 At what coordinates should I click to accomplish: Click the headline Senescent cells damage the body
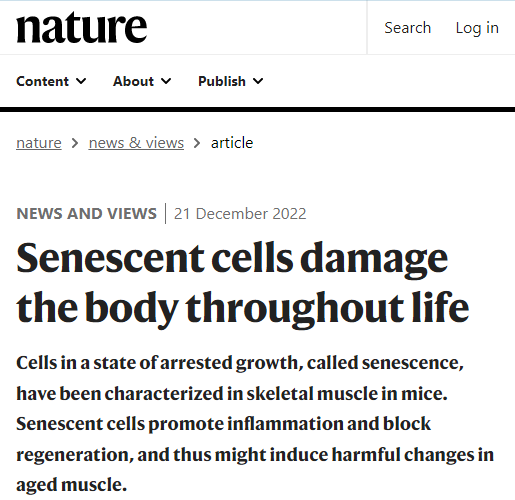(242, 283)
